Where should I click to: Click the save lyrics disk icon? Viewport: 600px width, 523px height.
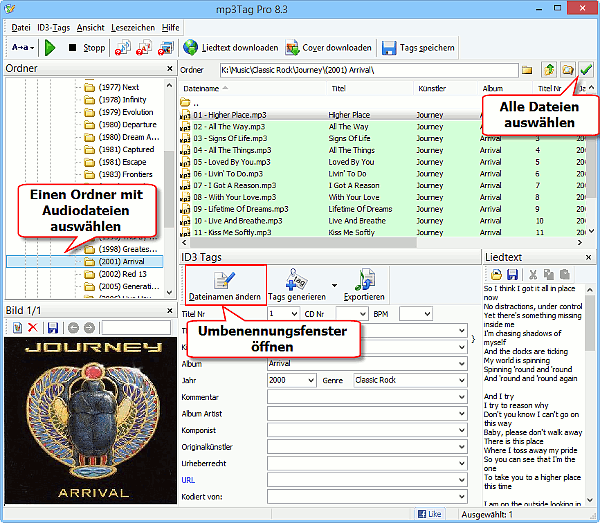point(512,274)
